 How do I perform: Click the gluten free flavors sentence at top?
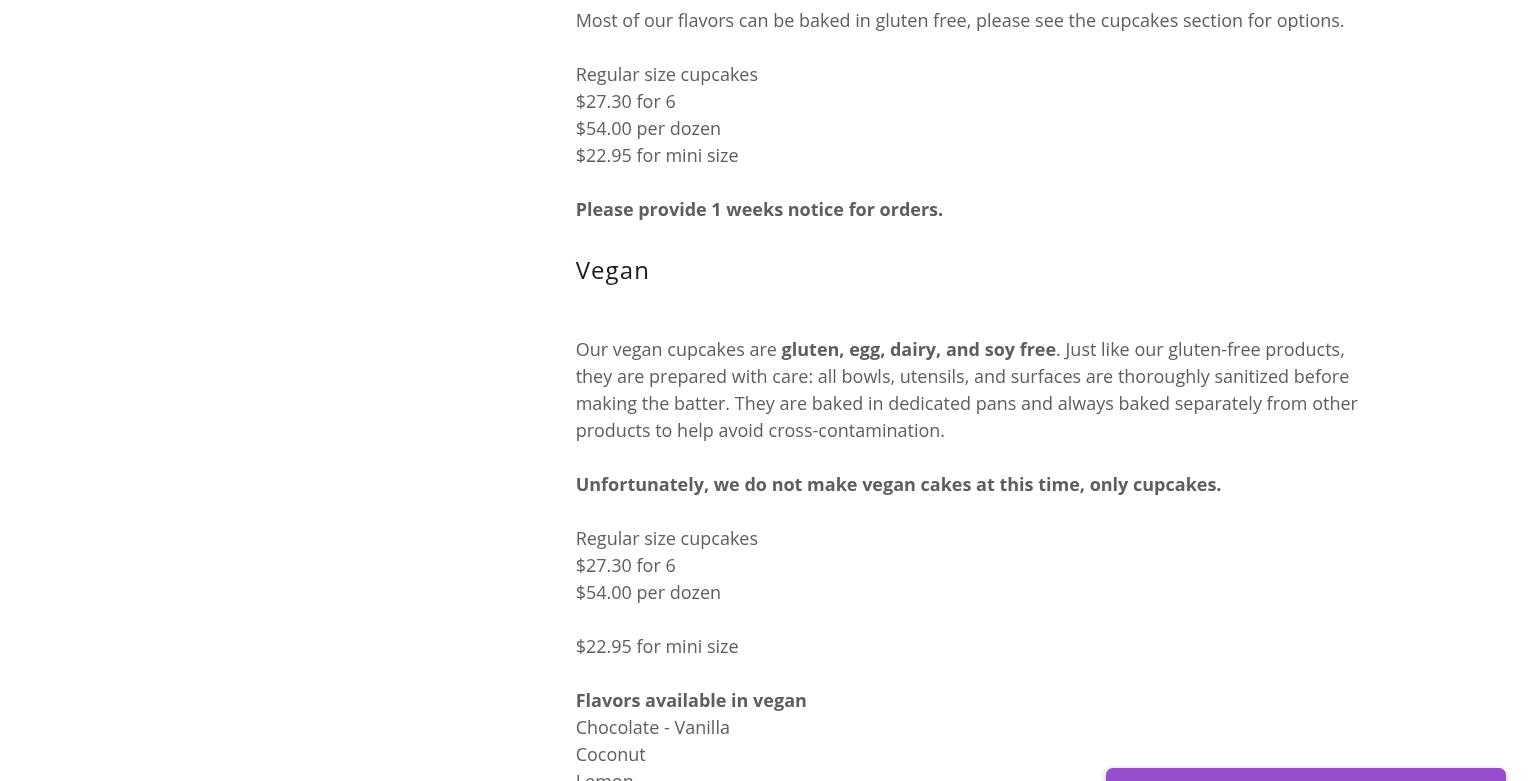pos(959,20)
